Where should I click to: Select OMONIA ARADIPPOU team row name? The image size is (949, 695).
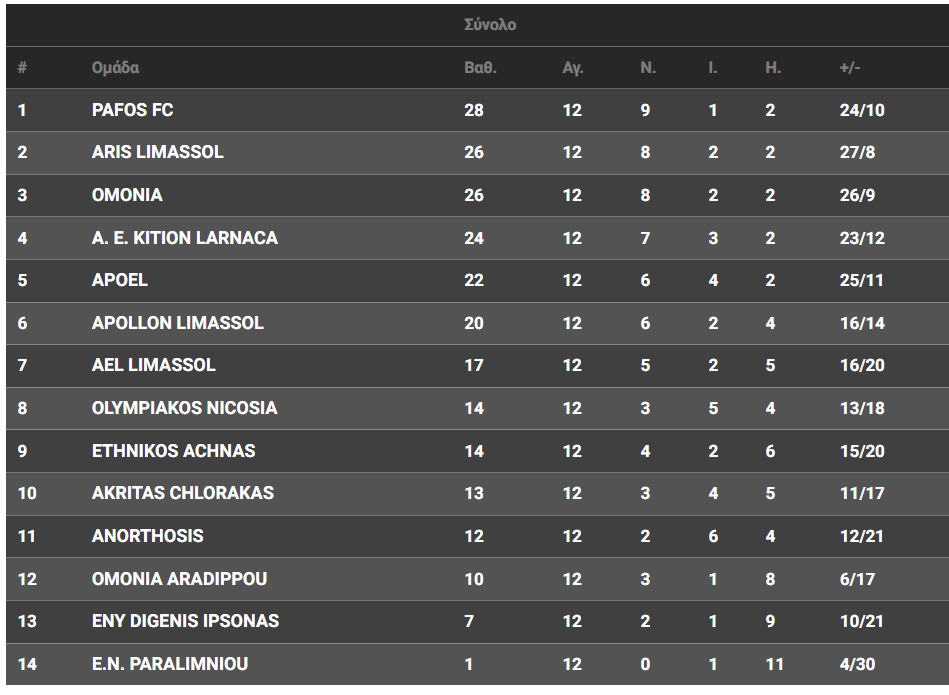pos(179,579)
